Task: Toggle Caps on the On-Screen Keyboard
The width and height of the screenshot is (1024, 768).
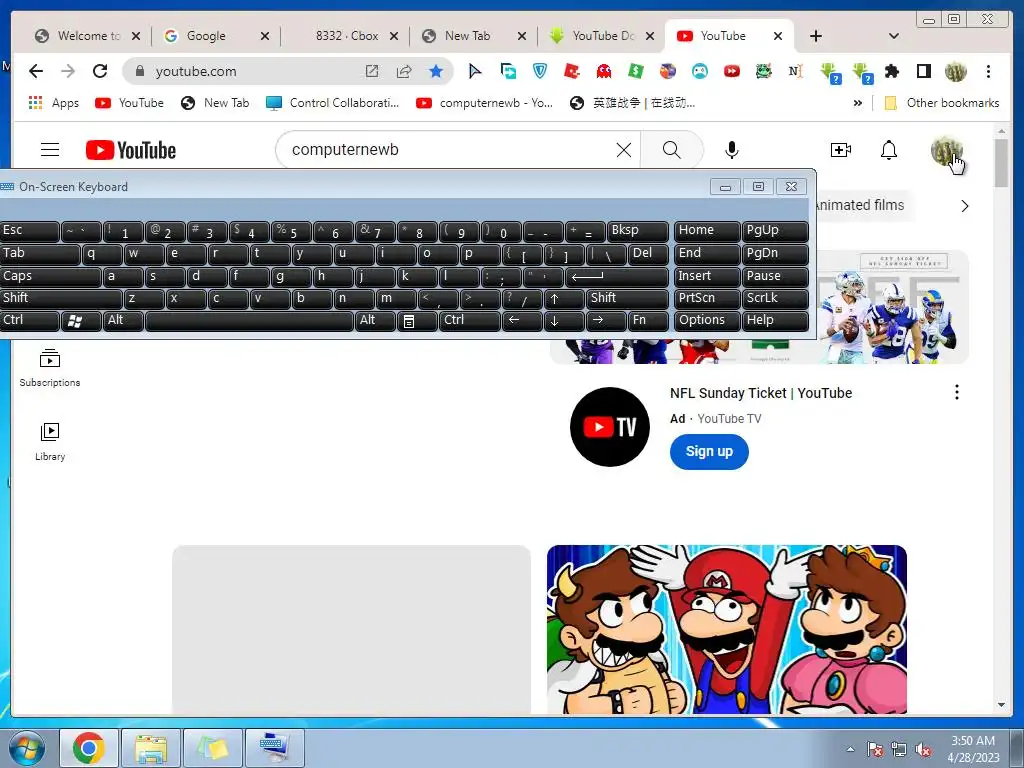Action: pos(50,276)
